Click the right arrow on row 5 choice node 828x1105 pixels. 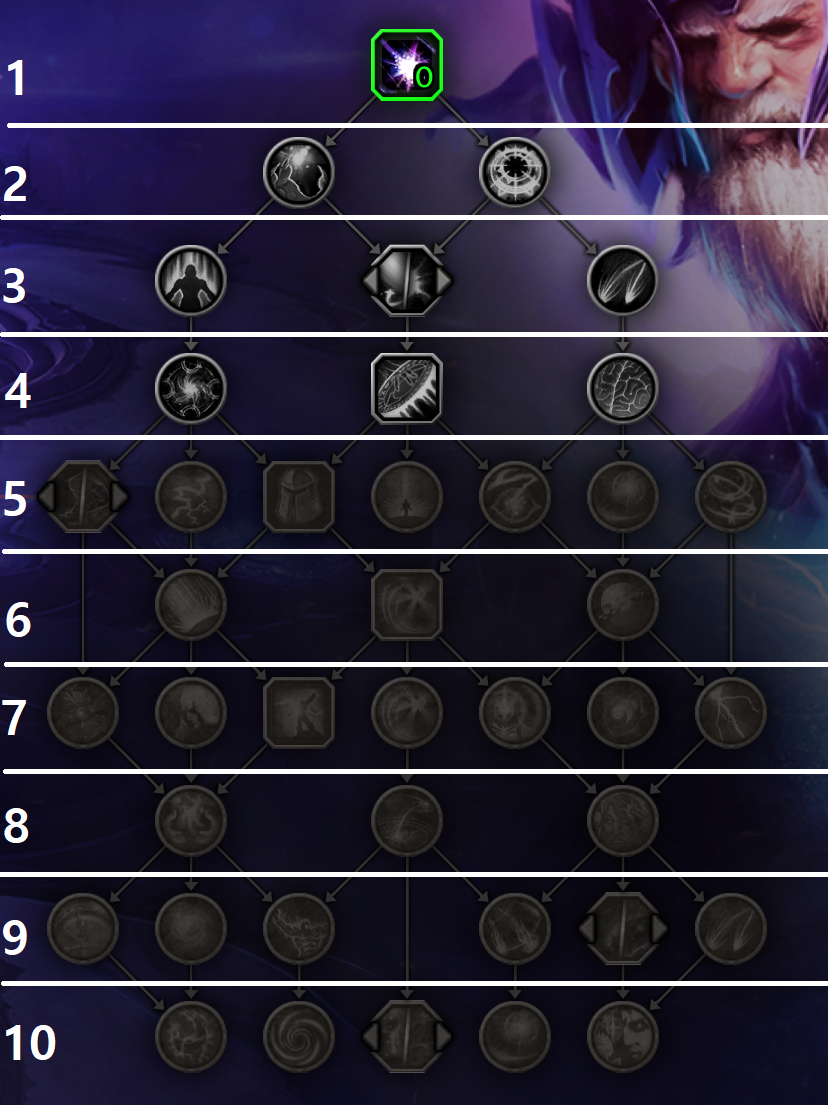(119, 496)
